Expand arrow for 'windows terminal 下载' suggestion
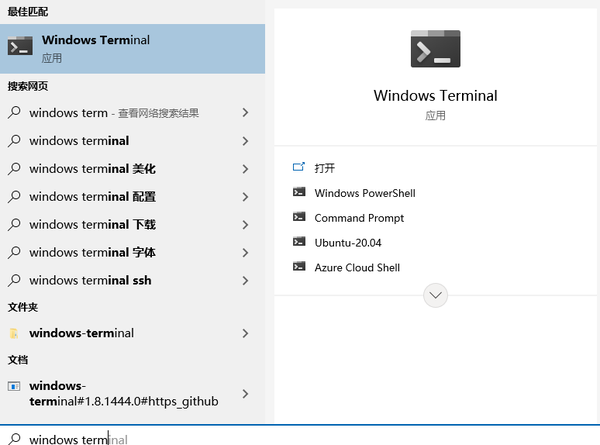The width and height of the screenshot is (600, 445). pos(245,225)
